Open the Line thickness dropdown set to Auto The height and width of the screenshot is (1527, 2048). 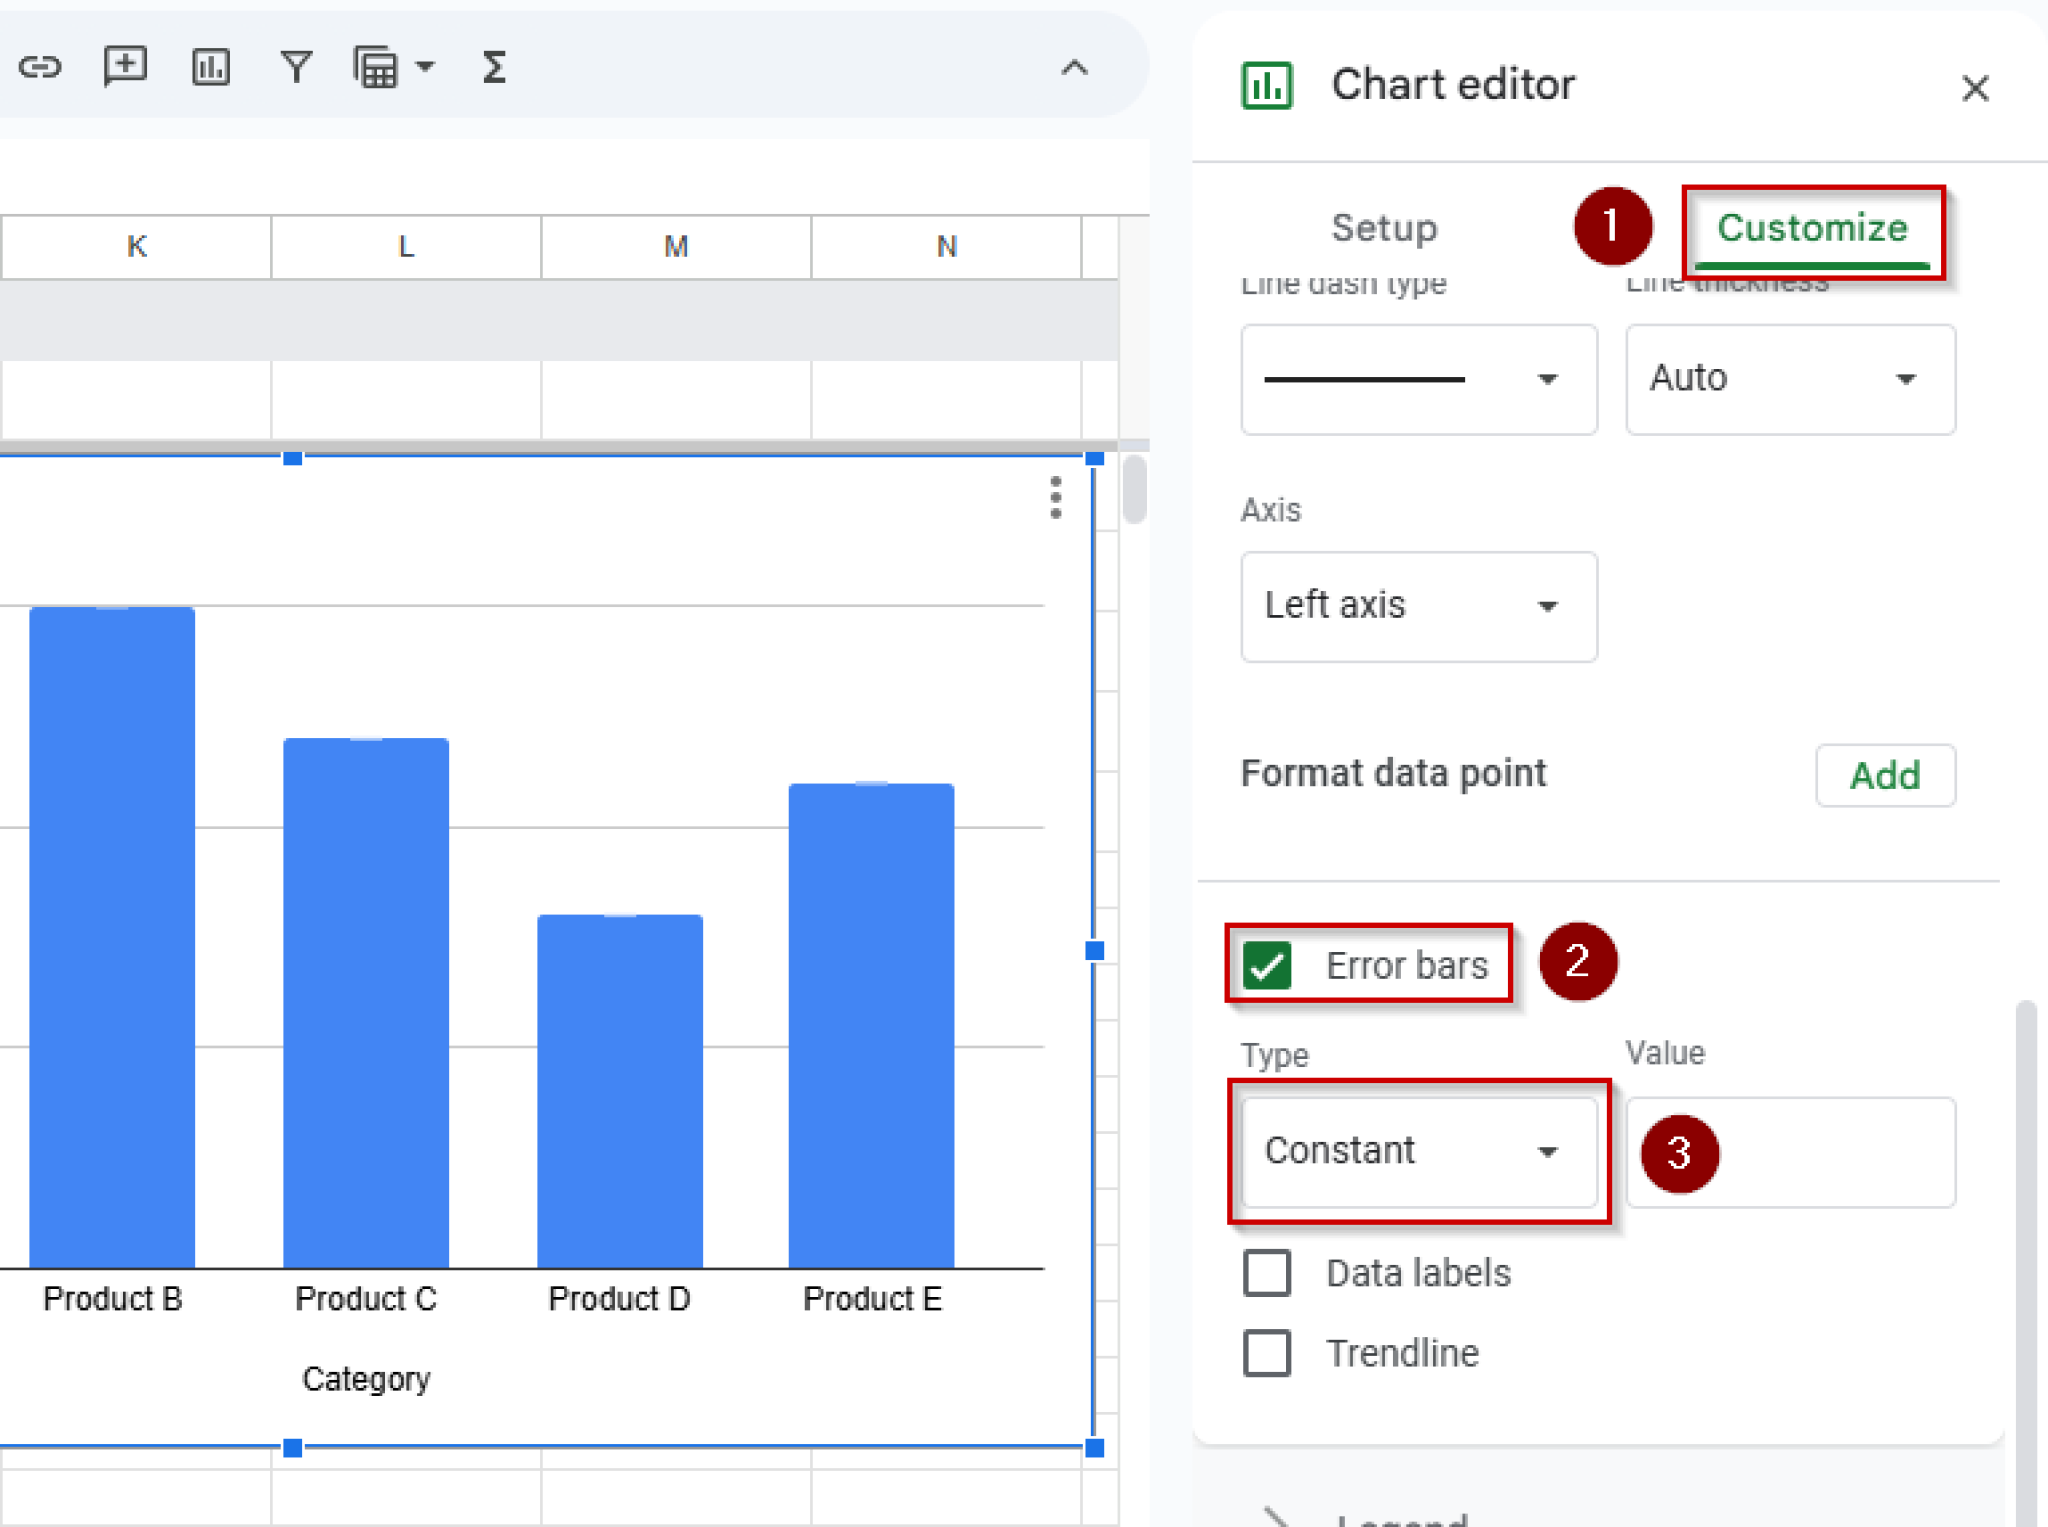click(x=1789, y=379)
